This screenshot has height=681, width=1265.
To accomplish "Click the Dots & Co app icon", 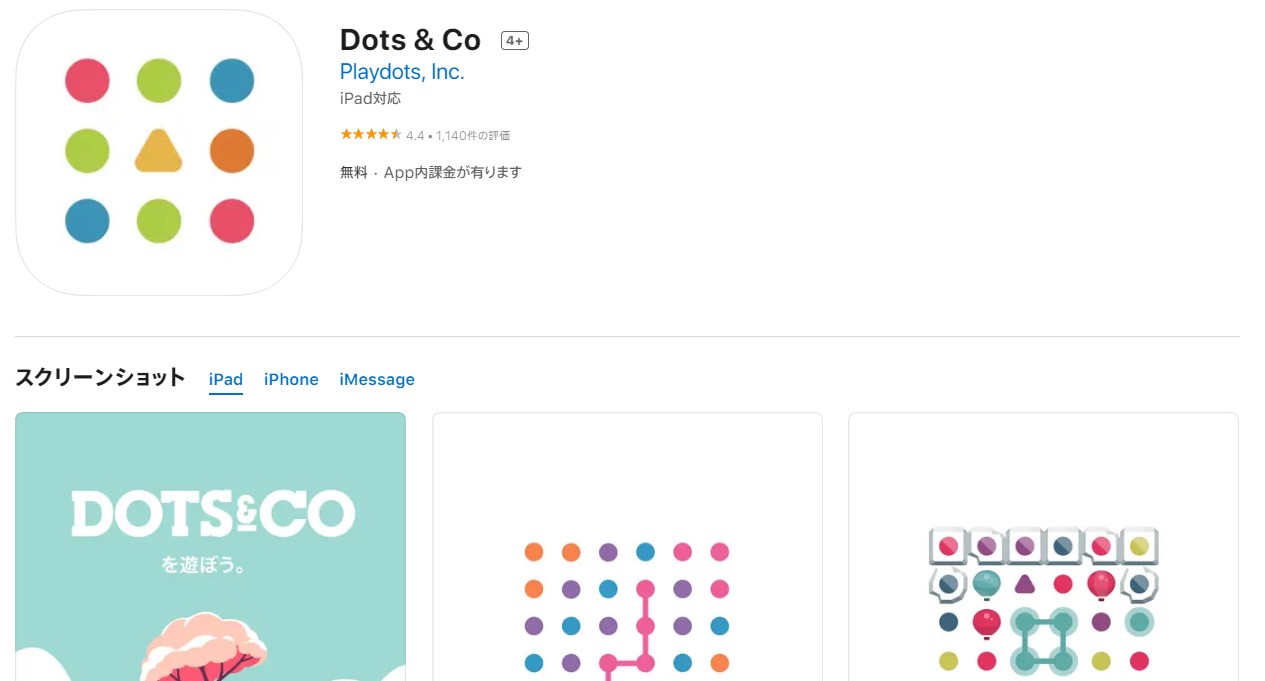I will [159, 152].
